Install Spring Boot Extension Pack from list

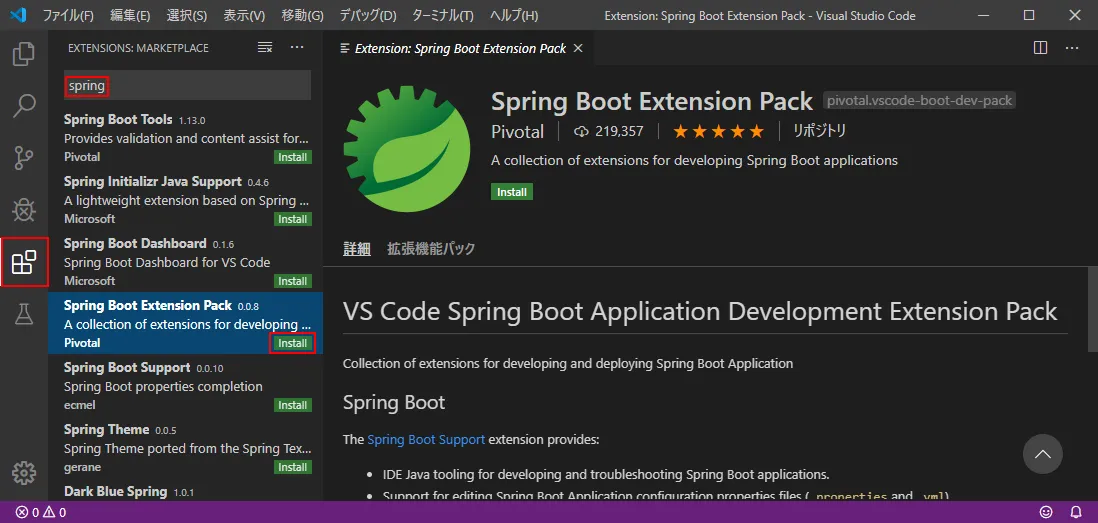293,343
